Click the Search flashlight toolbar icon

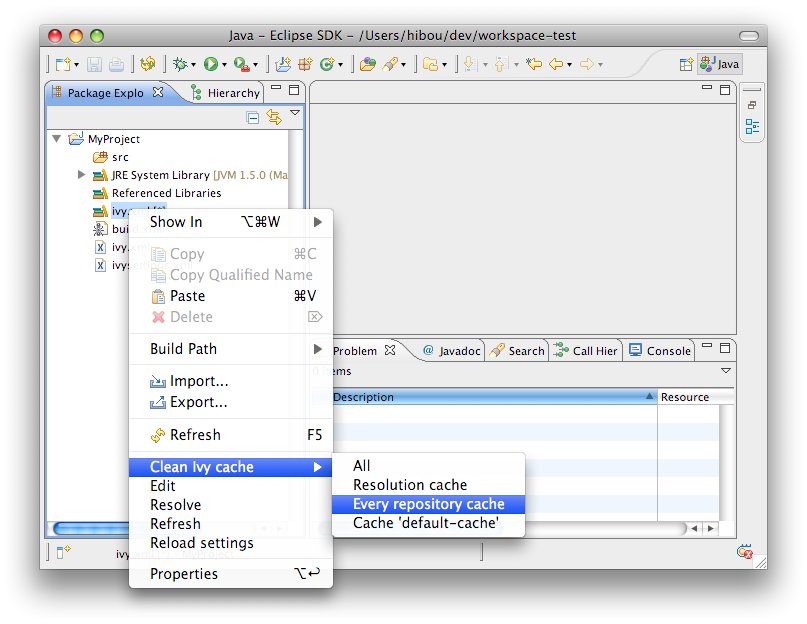tap(389, 64)
